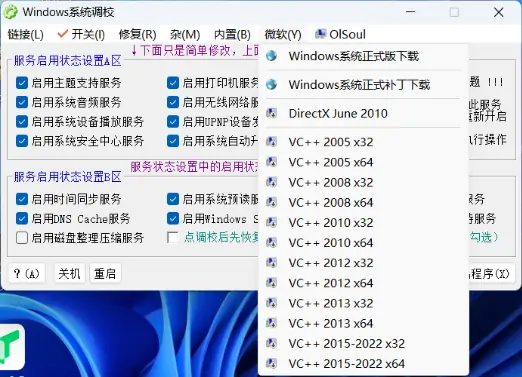Open the OlSoul menu item
The width and height of the screenshot is (522, 377).
coord(340,34)
